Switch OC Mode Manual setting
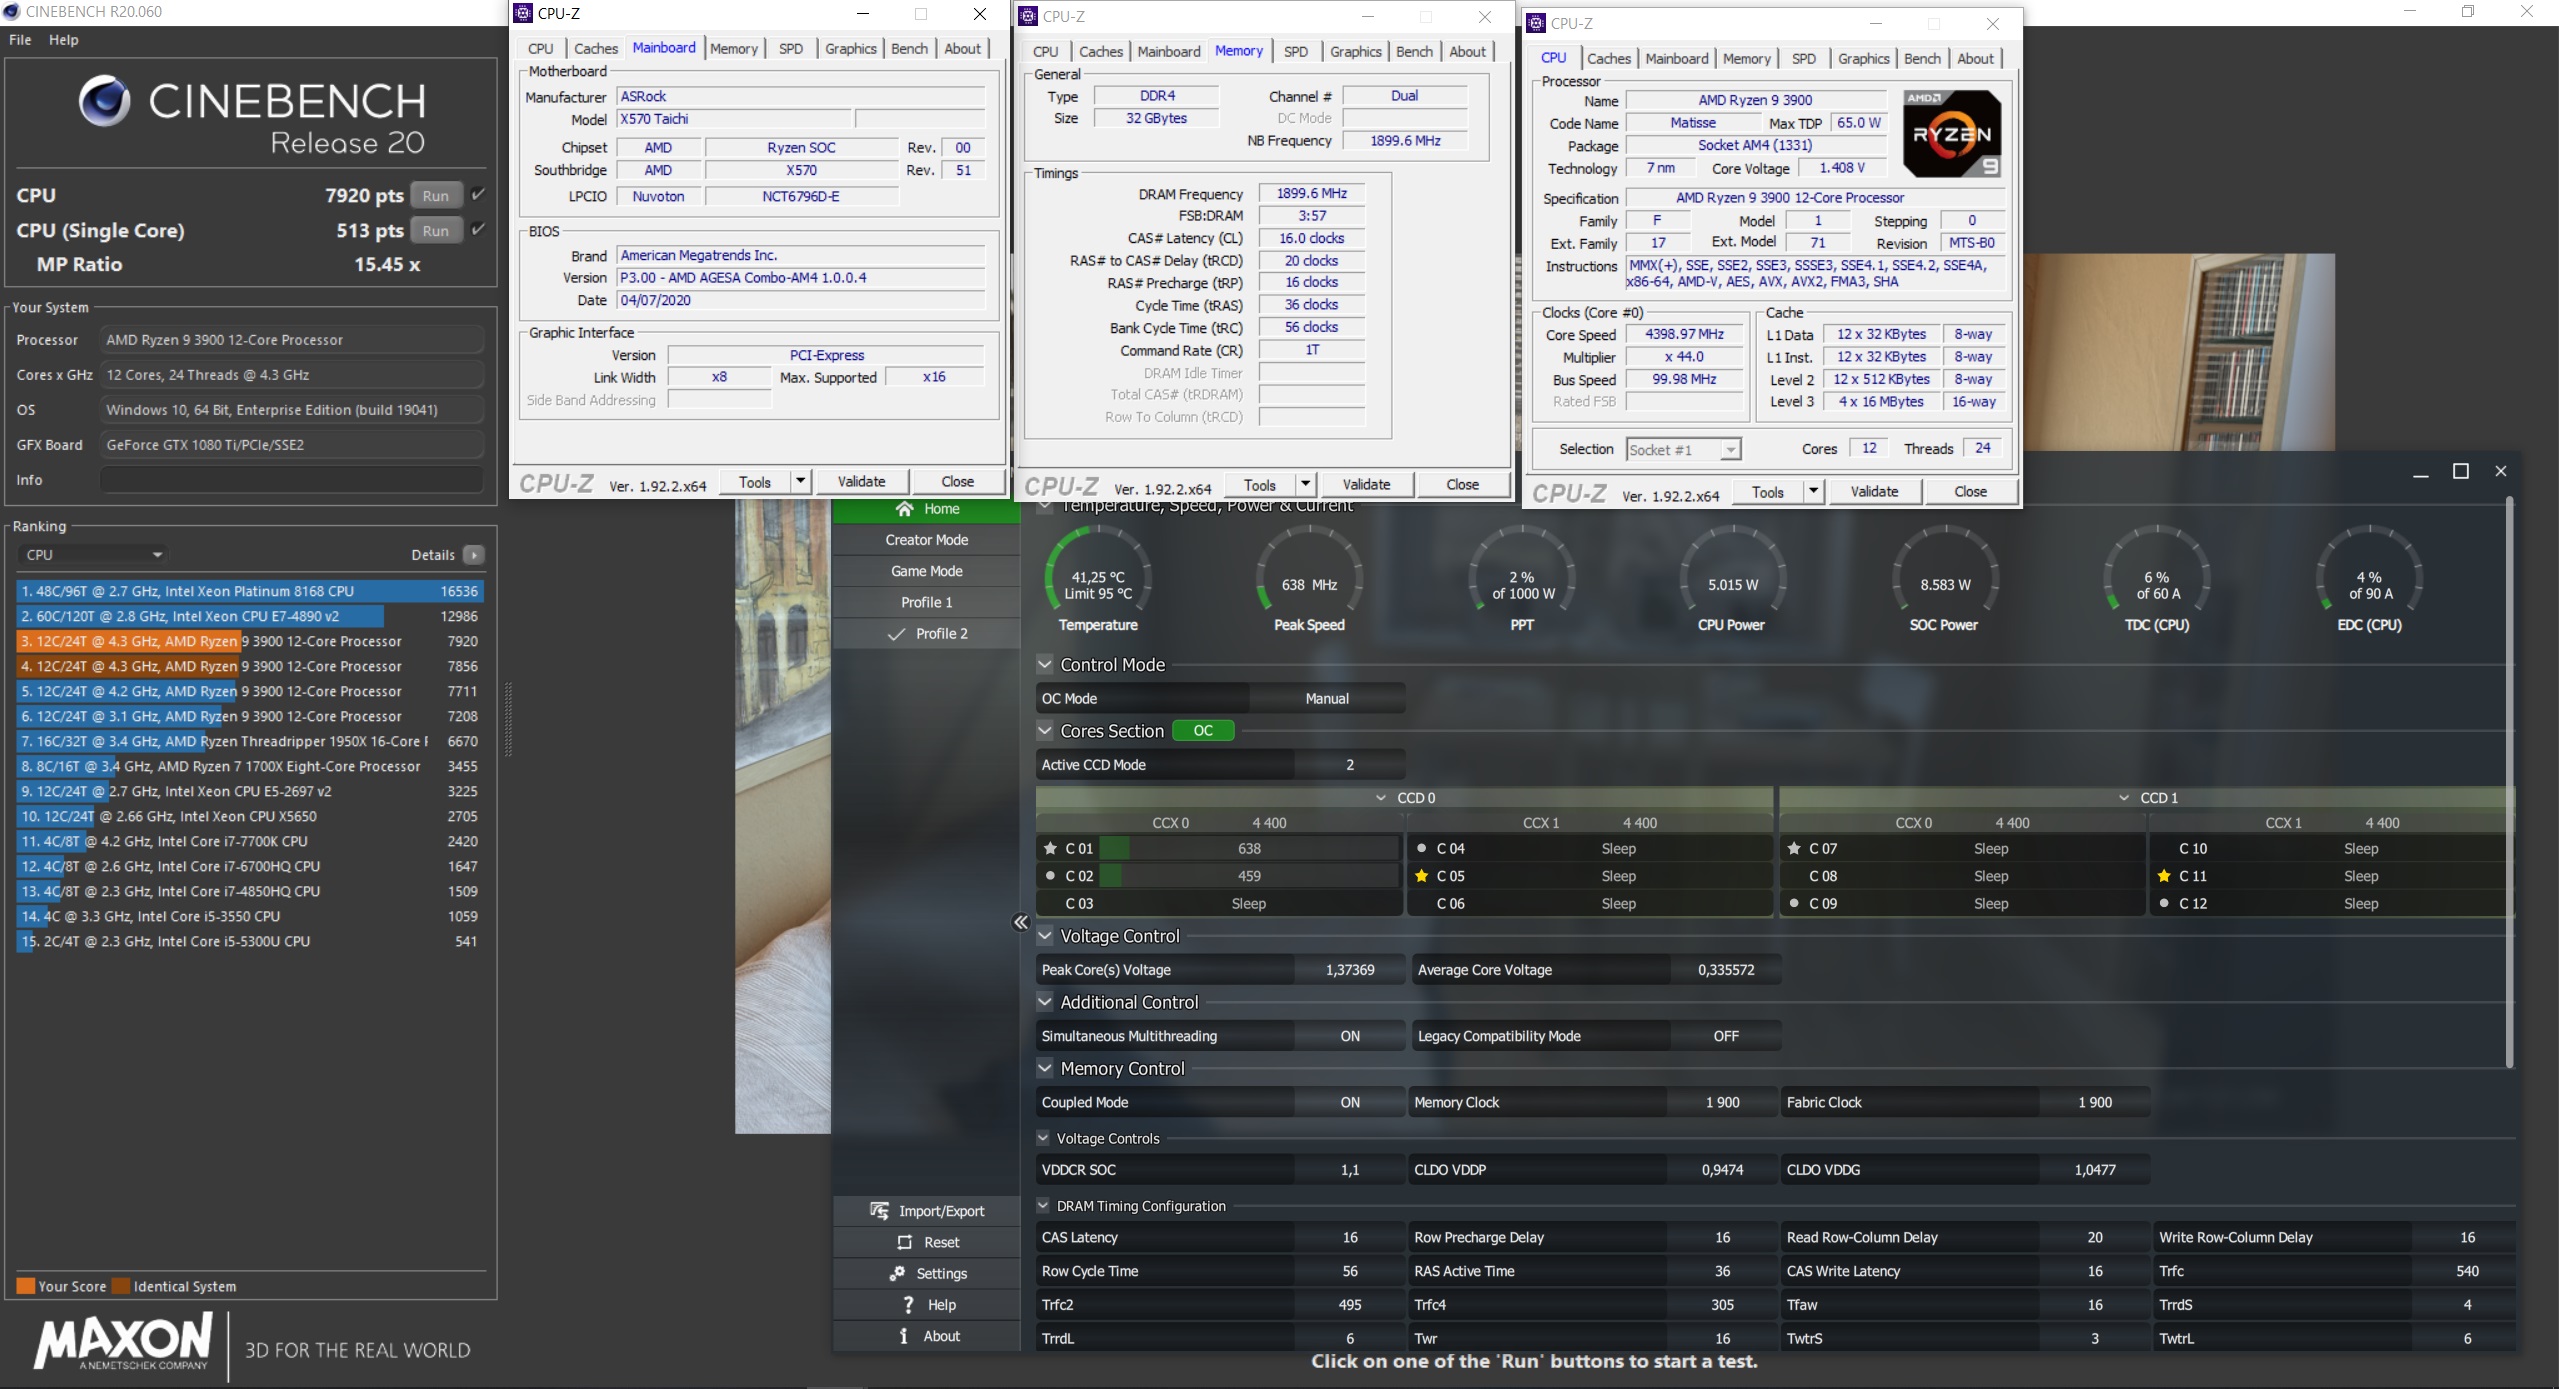The width and height of the screenshot is (2559, 1389). point(1327,699)
